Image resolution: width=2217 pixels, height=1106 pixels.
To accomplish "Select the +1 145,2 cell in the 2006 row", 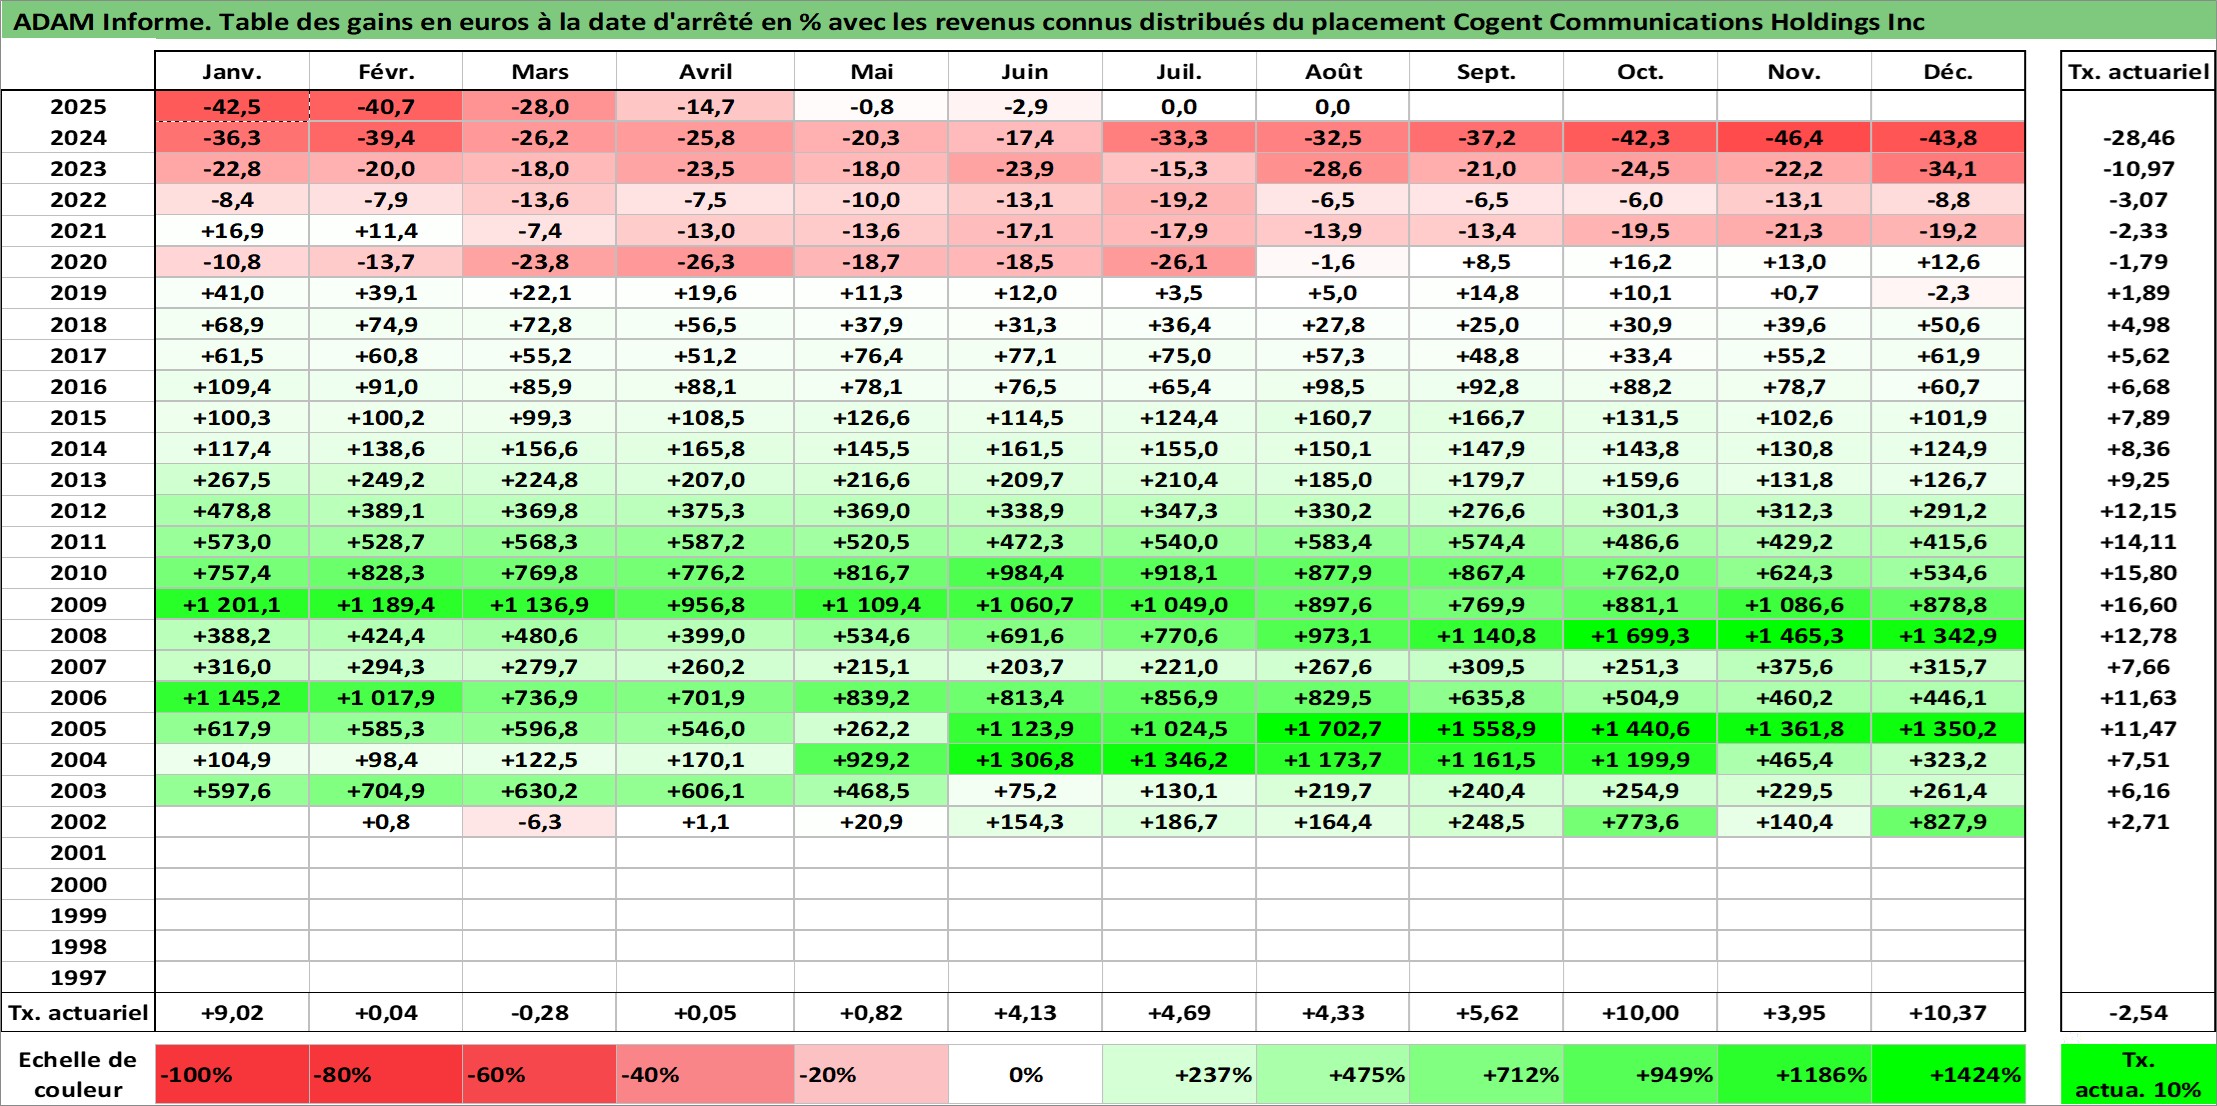I will click(x=232, y=698).
